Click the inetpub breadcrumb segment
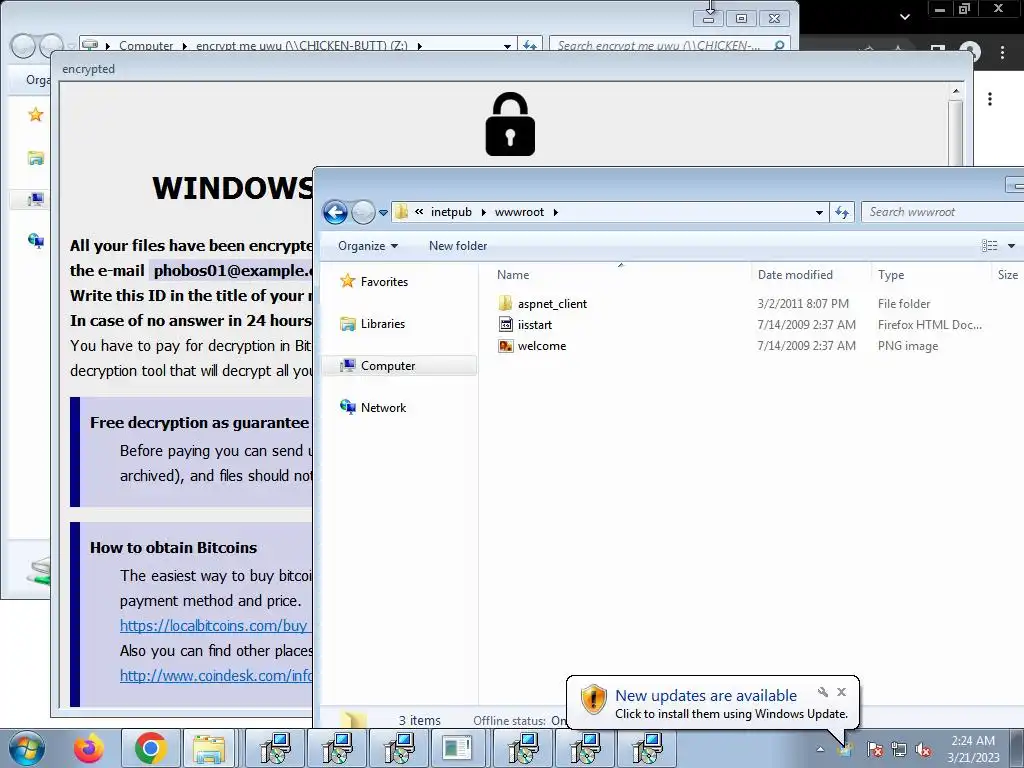The image size is (1024, 768). pyautogui.click(x=451, y=212)
